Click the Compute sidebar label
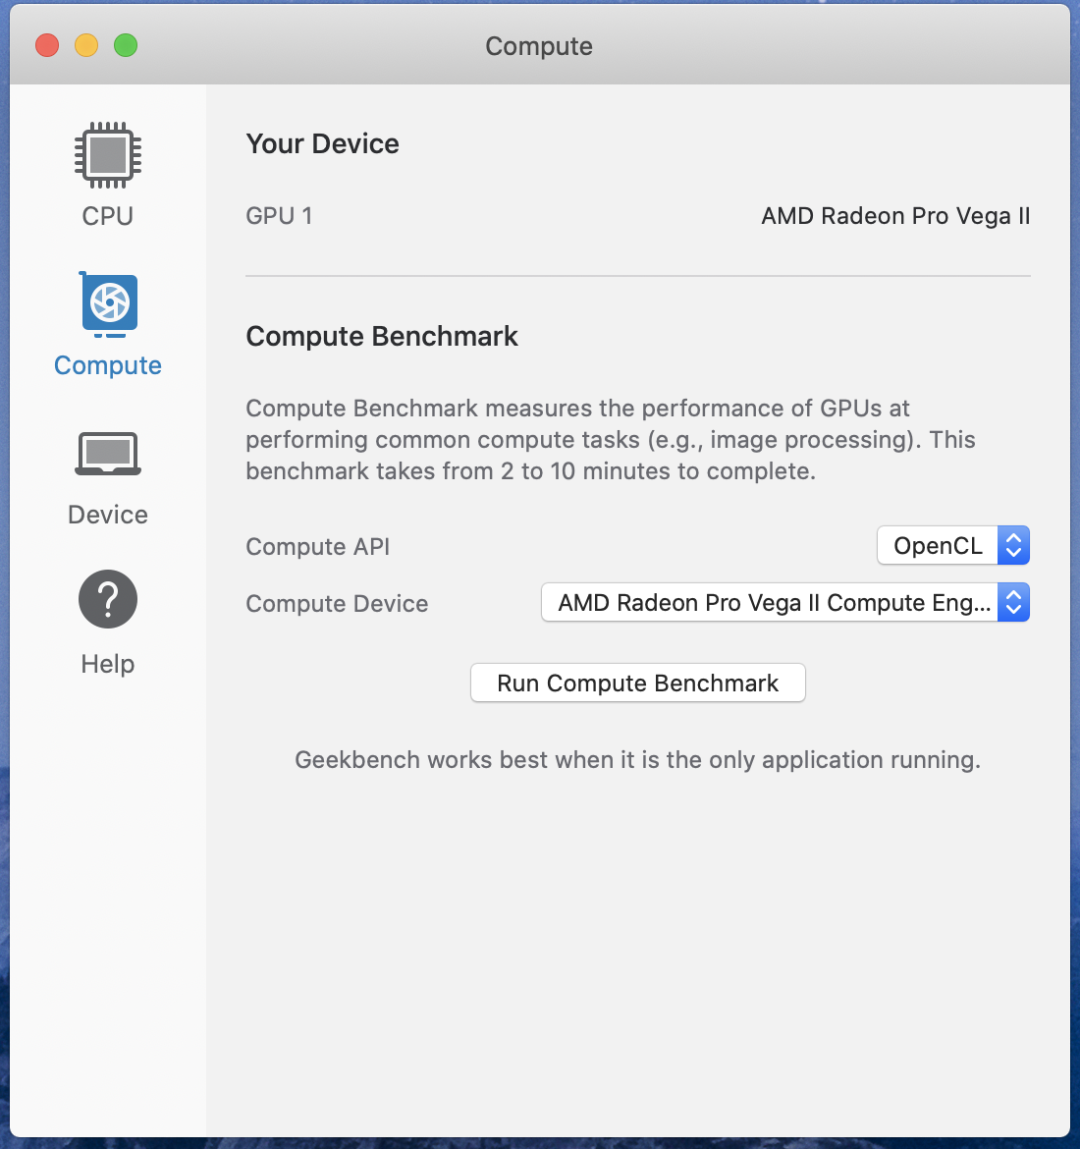This screenshot has width=1080, height=1149. pyautogui.click(x=108, y=365)
